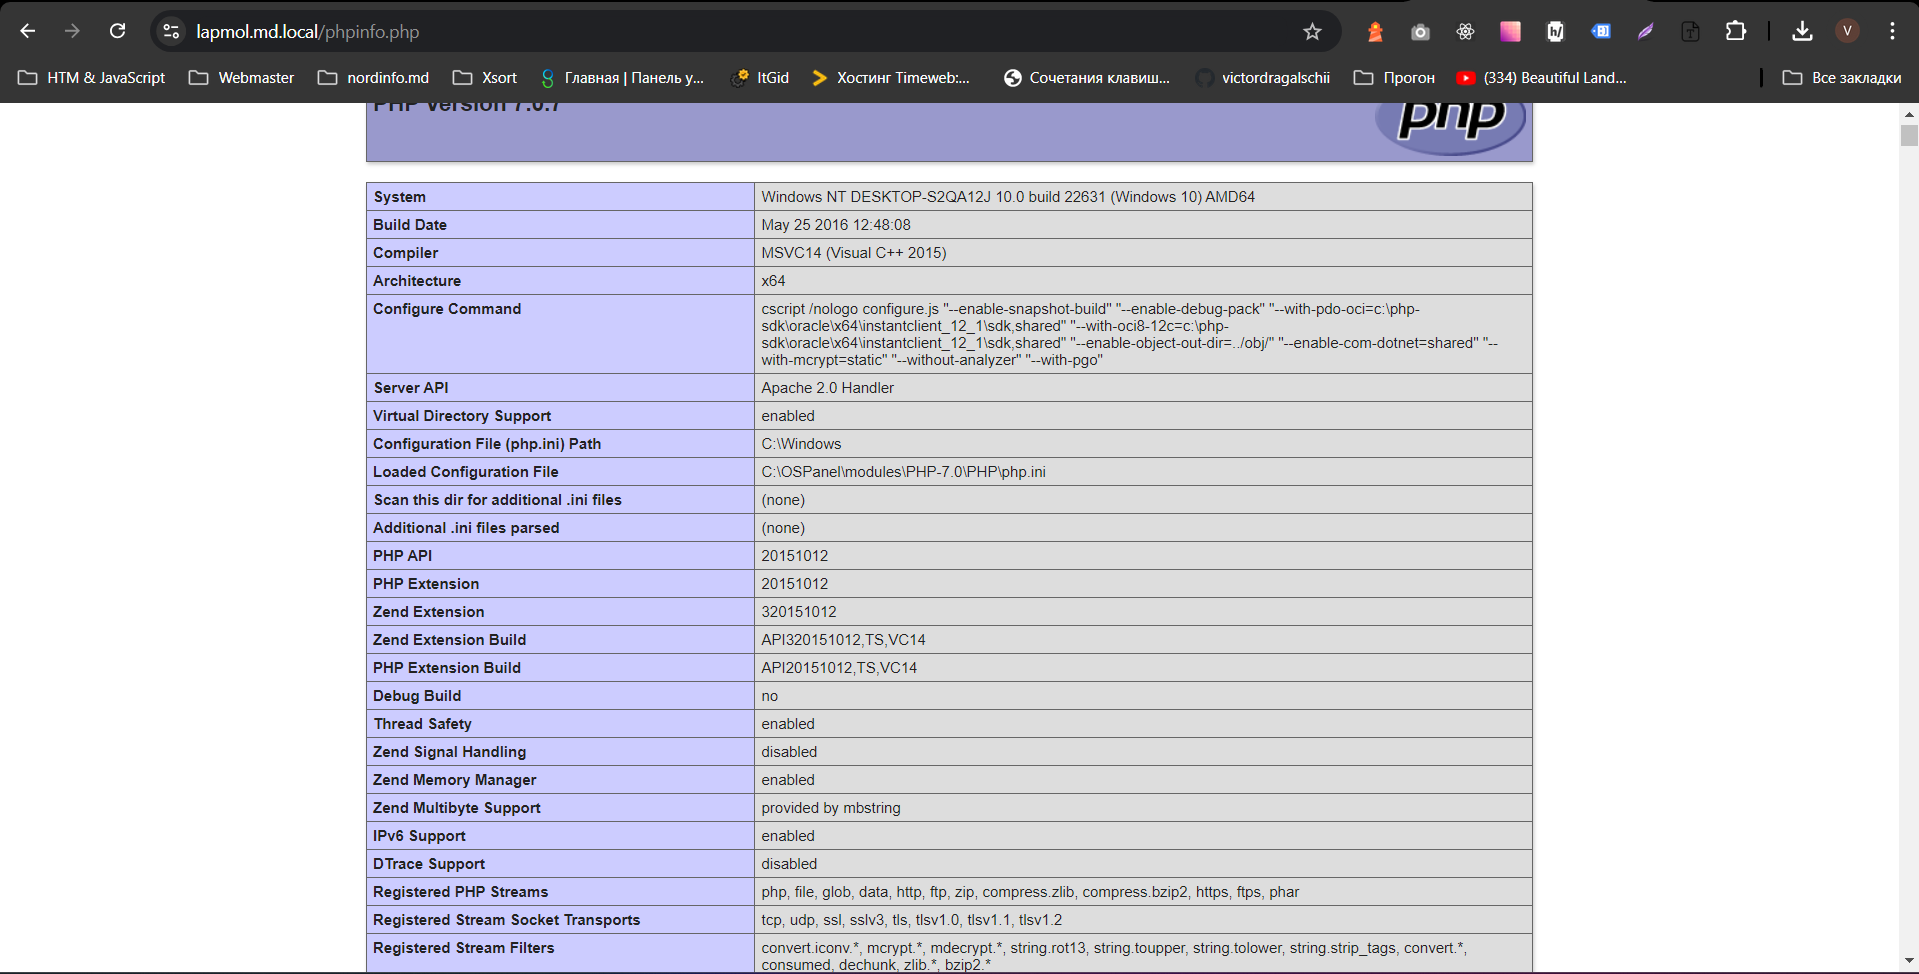1919x974 pixels.
Task: Click the C:\Windows config path value
Action: pyautogui.click(x=801, y=444)
